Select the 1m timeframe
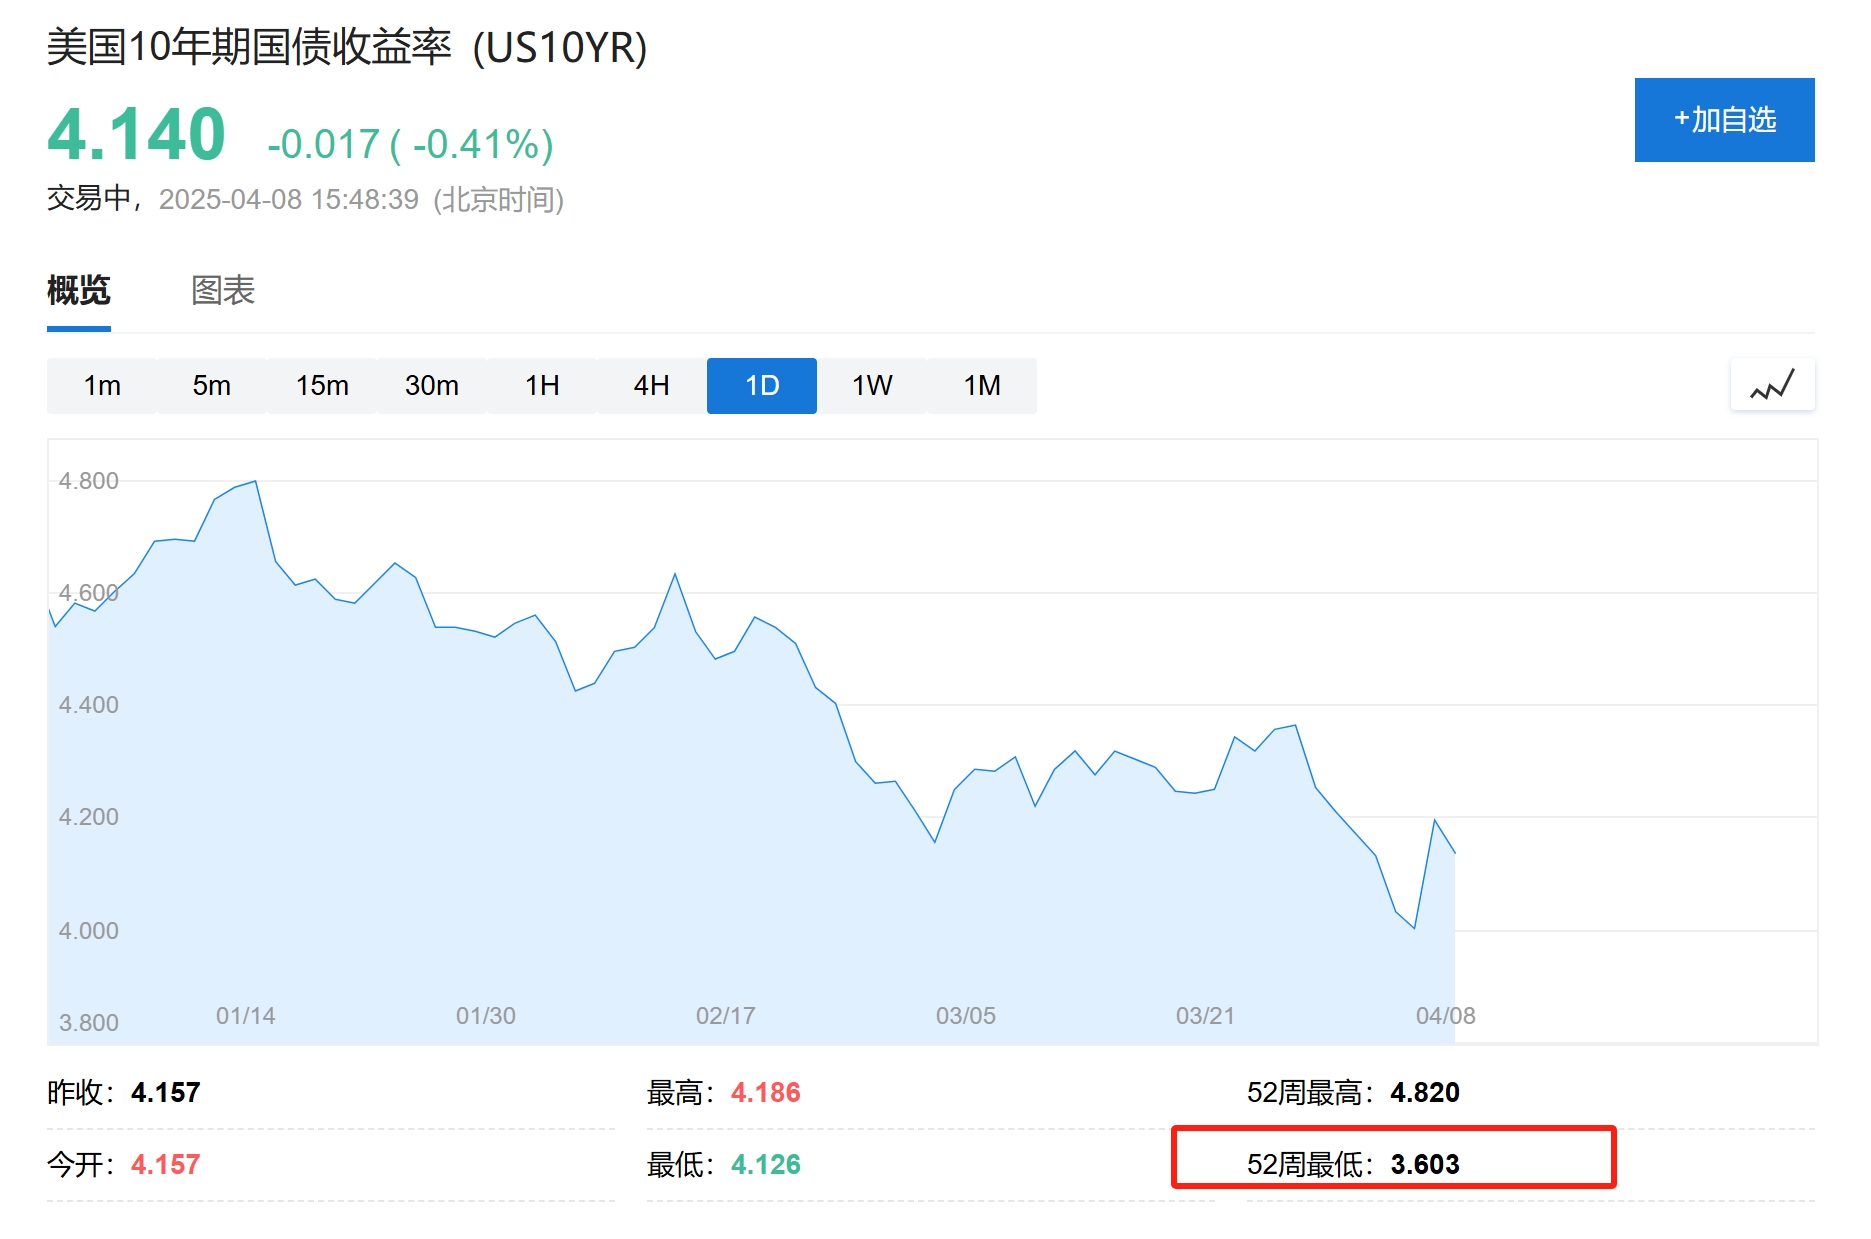 (101, 385)
